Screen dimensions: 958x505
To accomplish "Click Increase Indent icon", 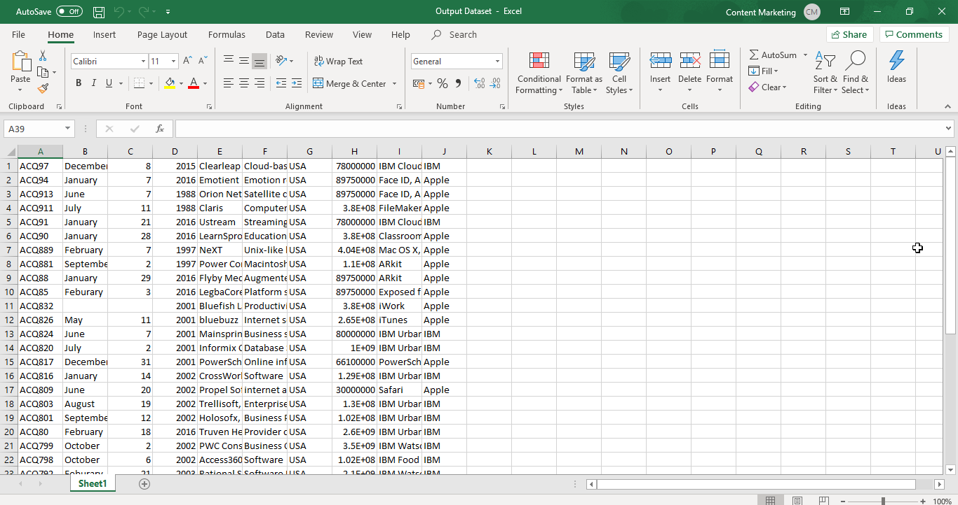I will [296, 83].
